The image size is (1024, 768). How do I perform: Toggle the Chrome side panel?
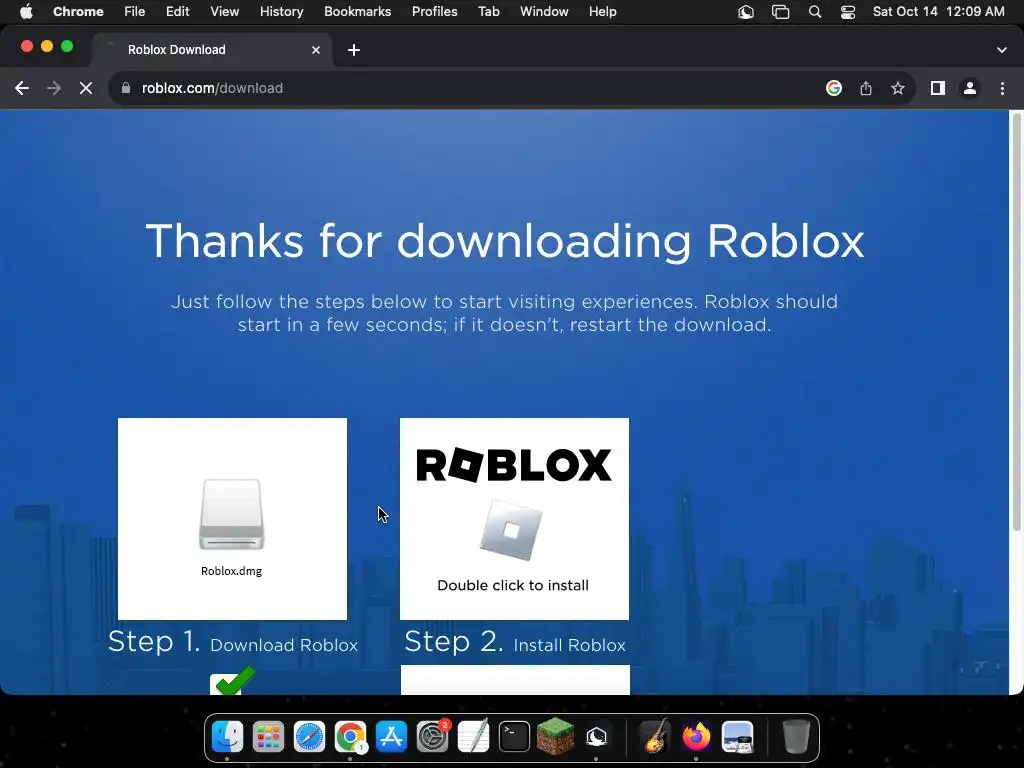click(x=938, y=88)
